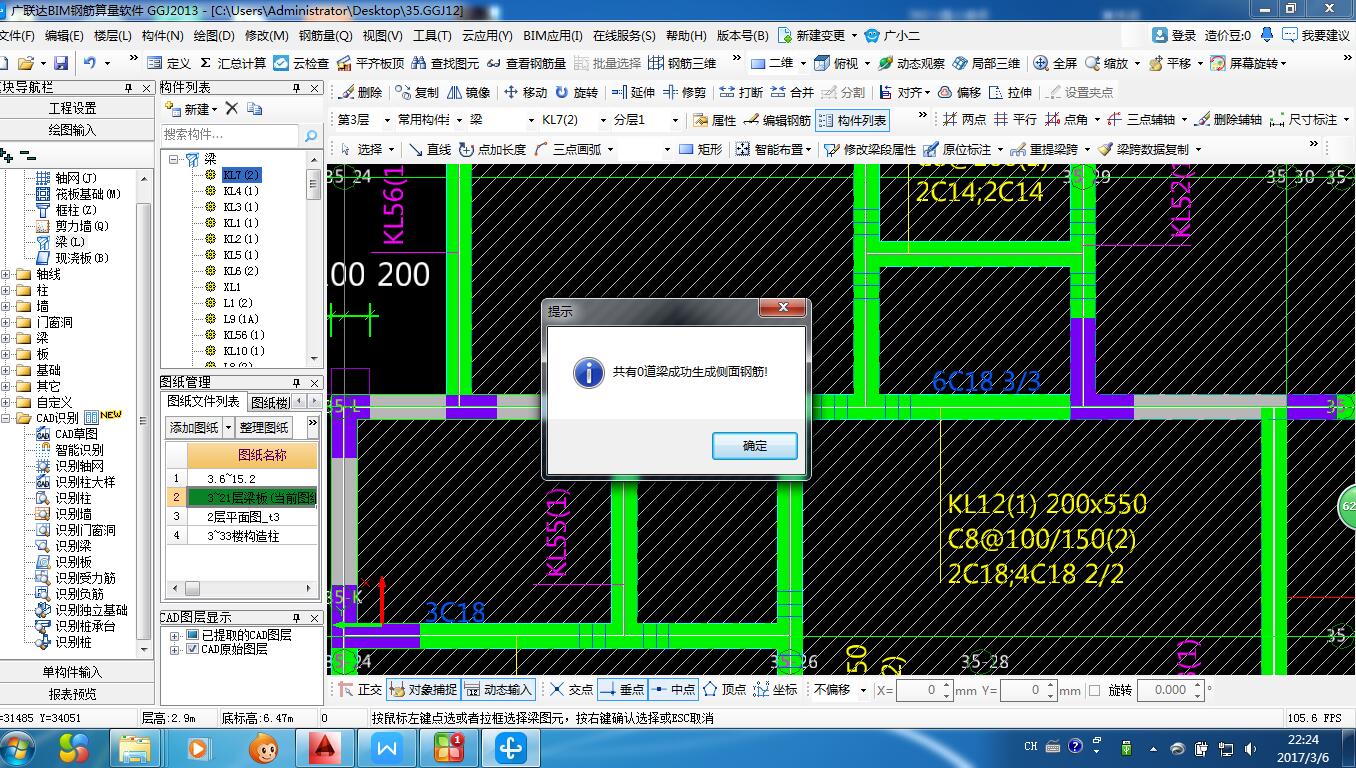Click the 全屏 fullscreen tool
The width and height of the screenshot is (1356, 768).
click(x=1055, y=63)
